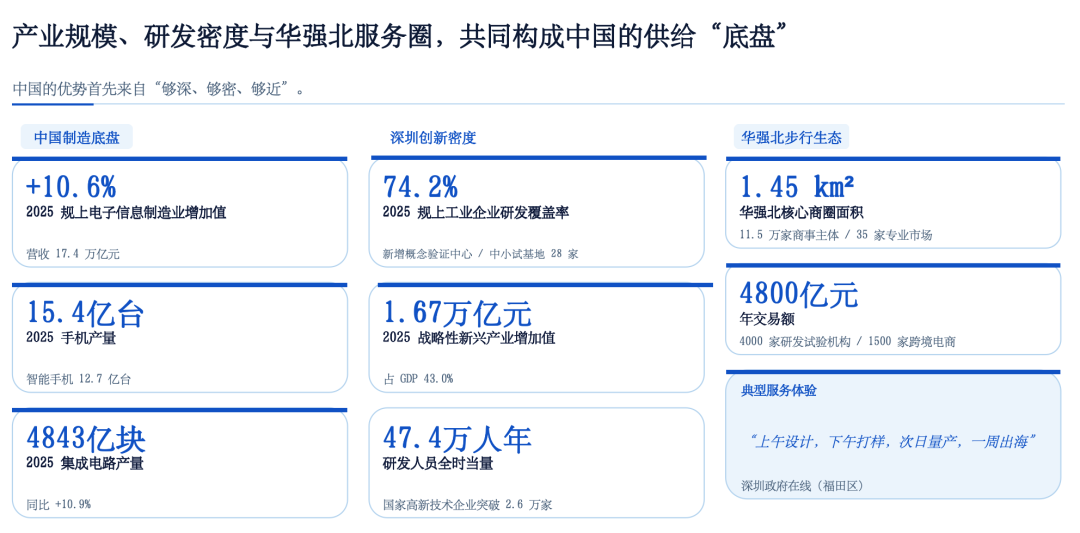Click the 深圳创新密度 section label
The height and width of the screenshot is (533, 1080).
(x=433, y=137)
